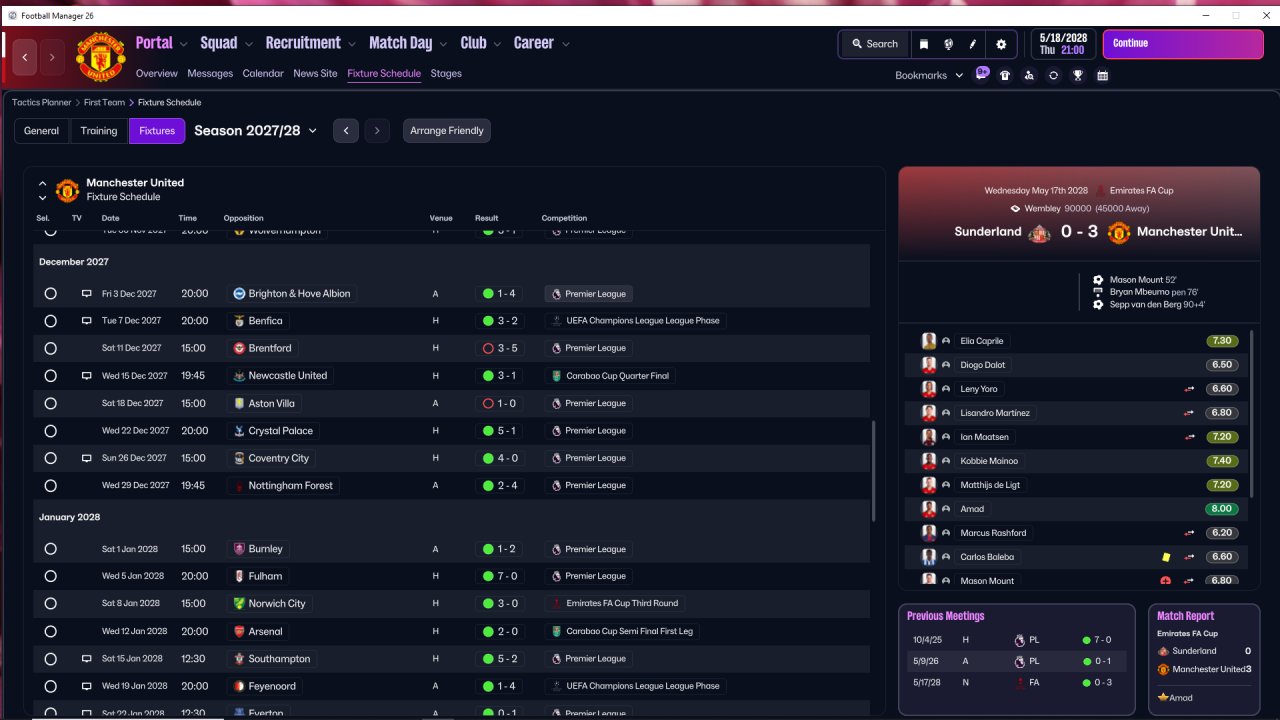Open the Season 2027/28 dropdown
The width and height of the screenshot is (1280, 720).
coord(256,131)
